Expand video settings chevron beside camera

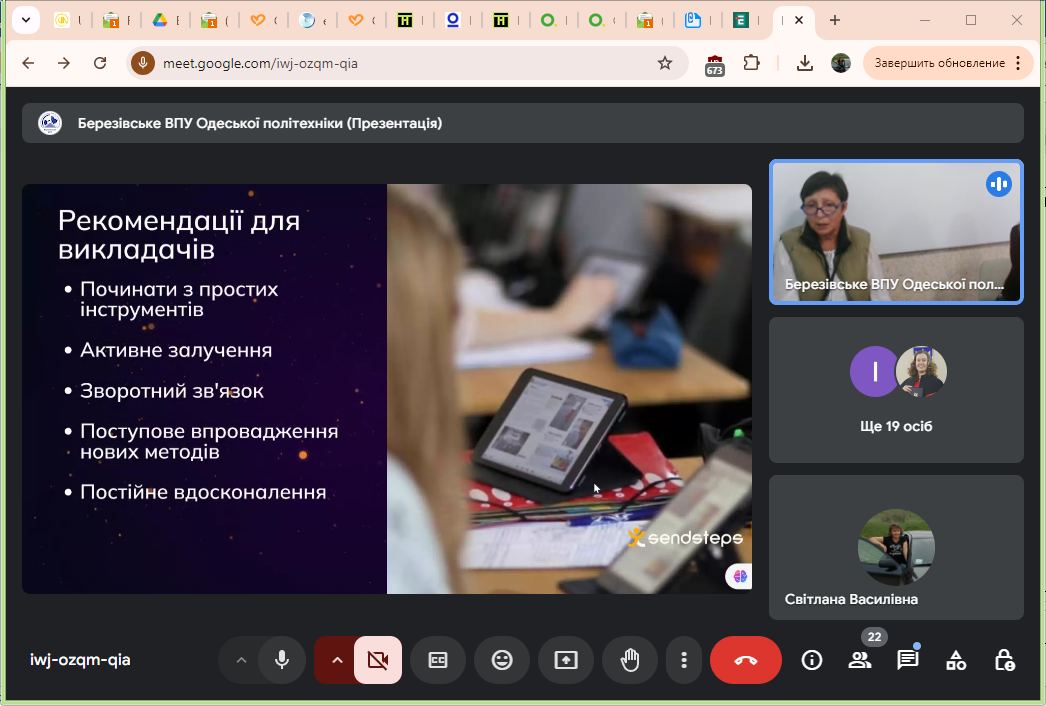coord(336,660)
